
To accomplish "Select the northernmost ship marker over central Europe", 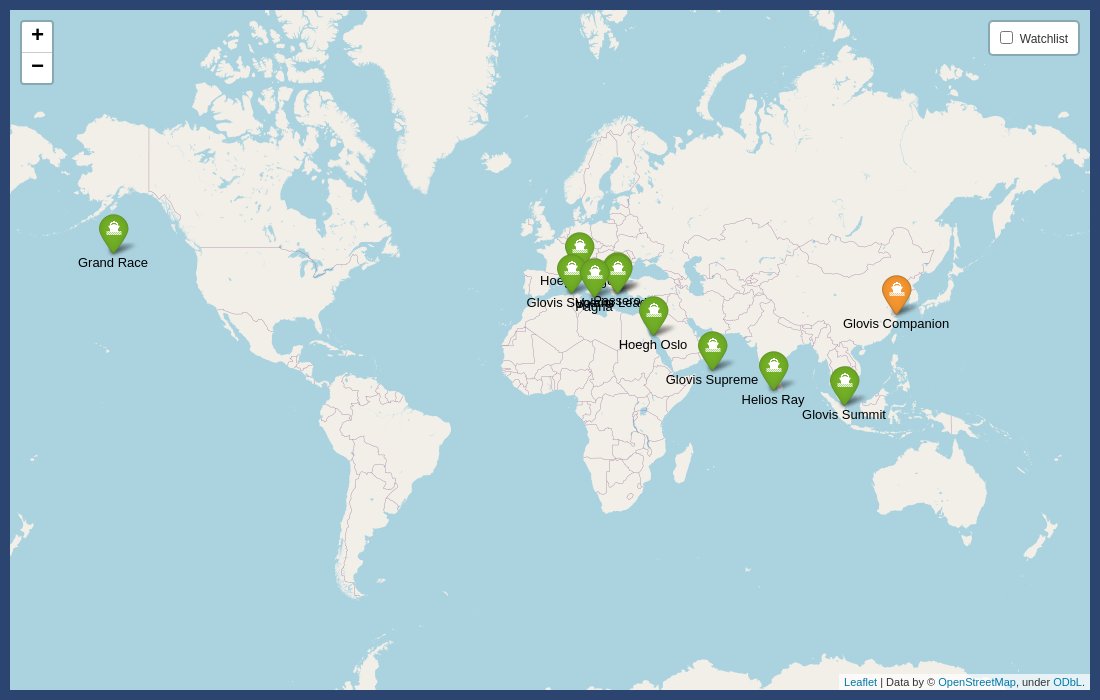I will (x=579, y=245).
